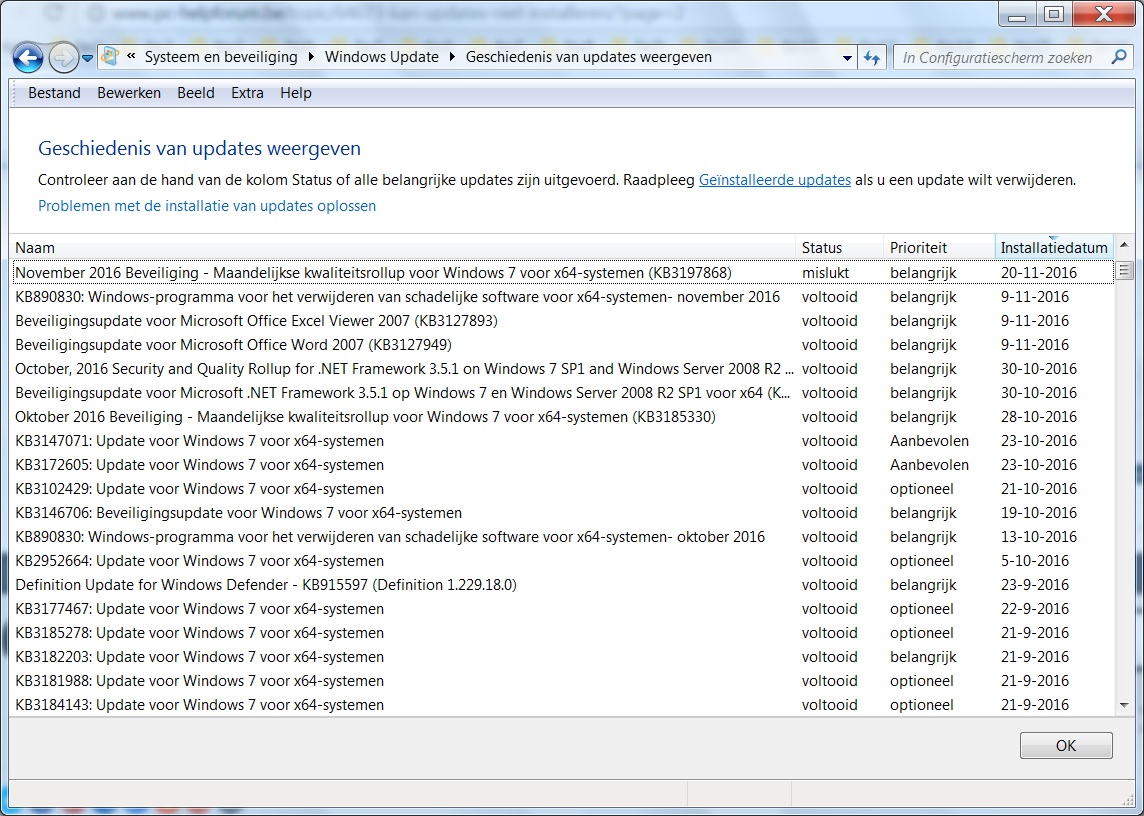Click the search magnifier icon
The height and width of the screenshot is (816, 1144).
point(1119,57)
